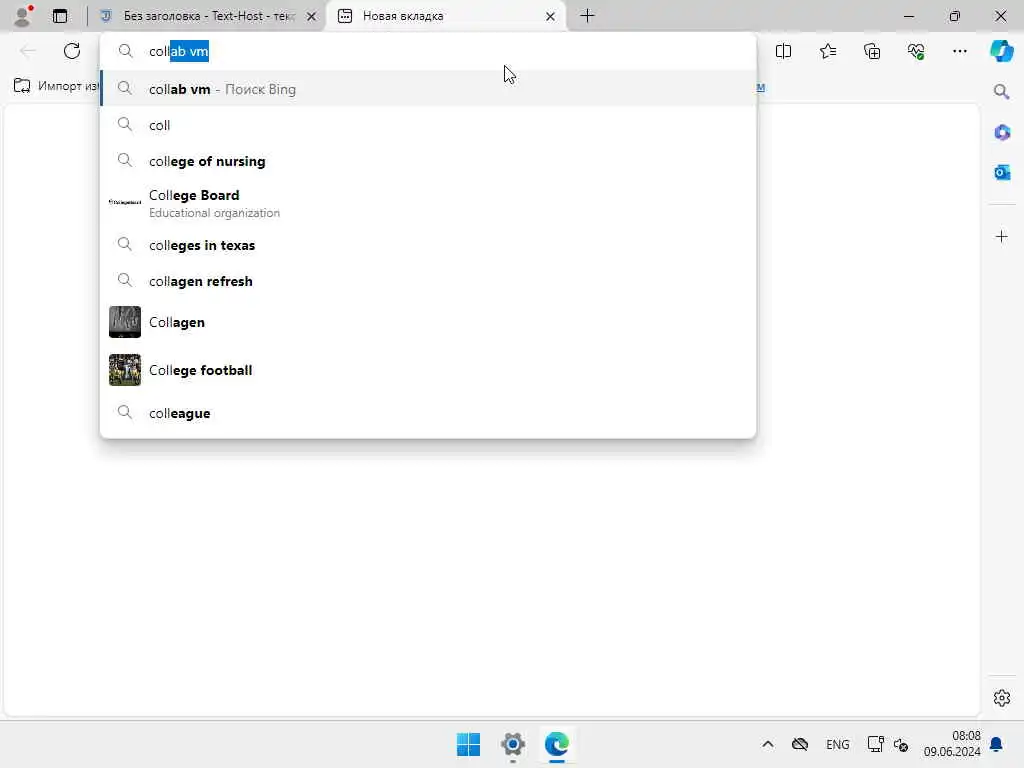
Task: Select the 'coll' suggestion
Action: pyautogui.click(x=428, y=125)
